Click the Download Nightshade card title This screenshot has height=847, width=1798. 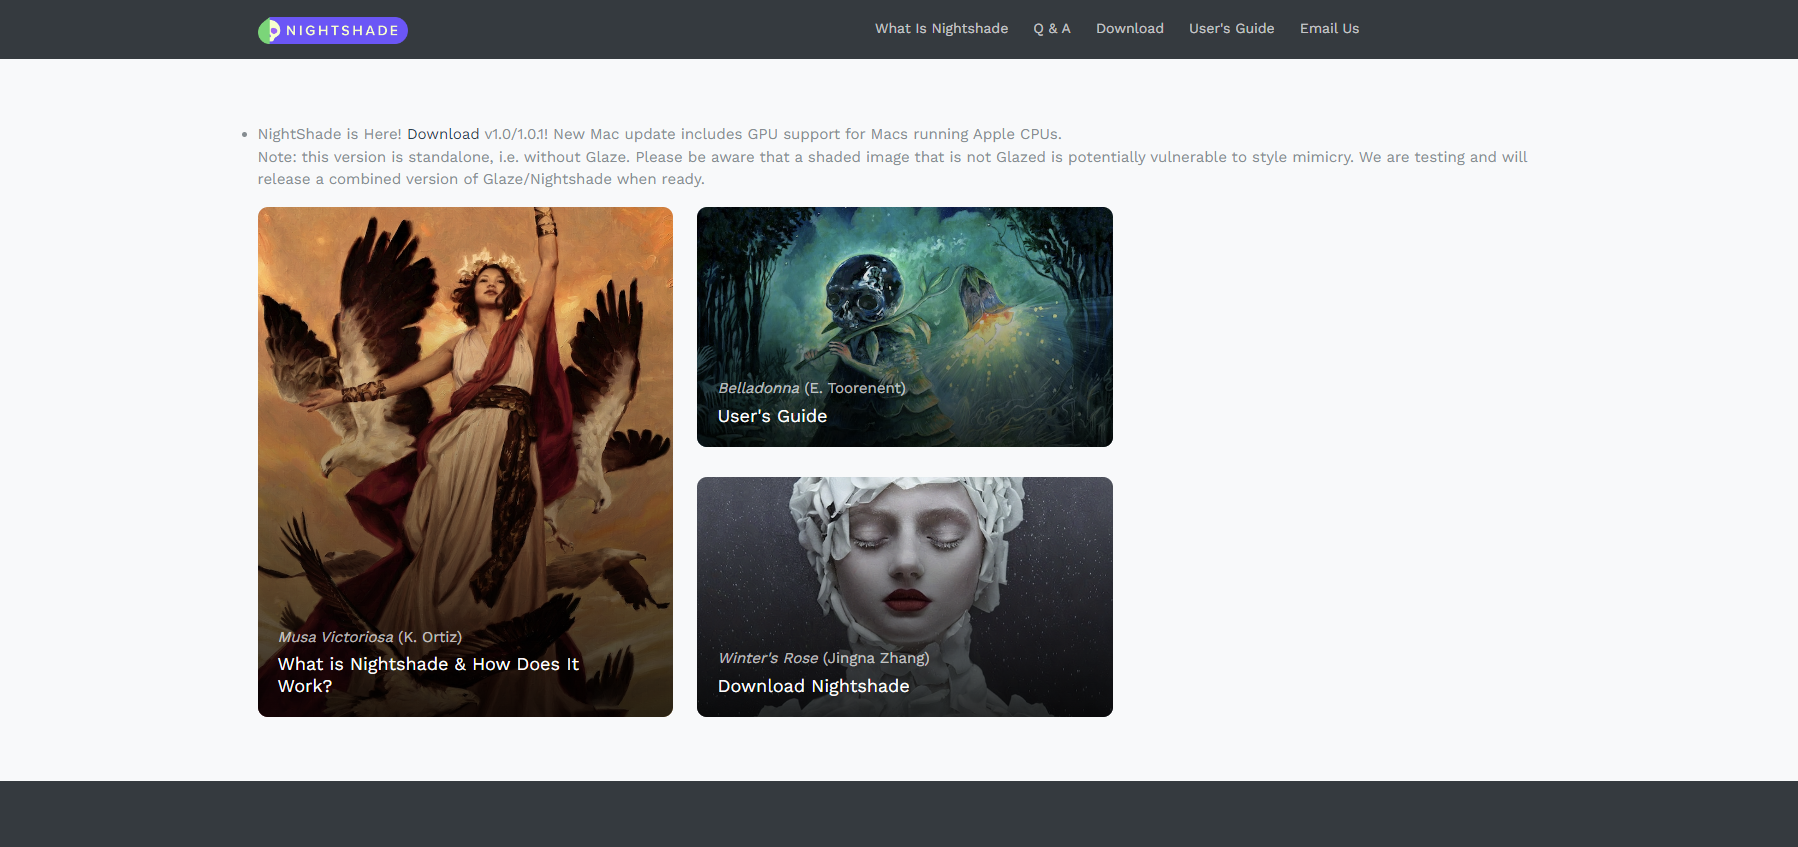[813, 686]
